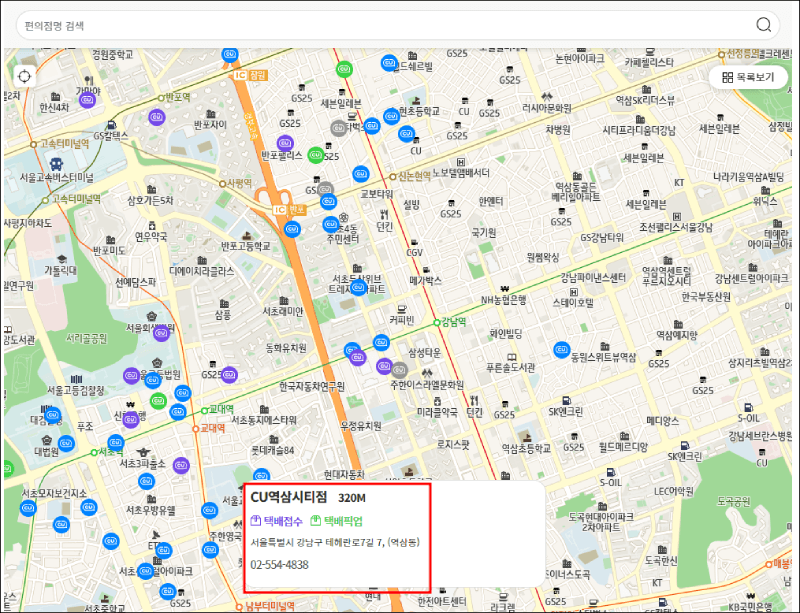Select blue CU marker above 롯데캐슬84 area near 현대자동차
The height and width of the screenshot is (613, 800).
coord(261,475)
